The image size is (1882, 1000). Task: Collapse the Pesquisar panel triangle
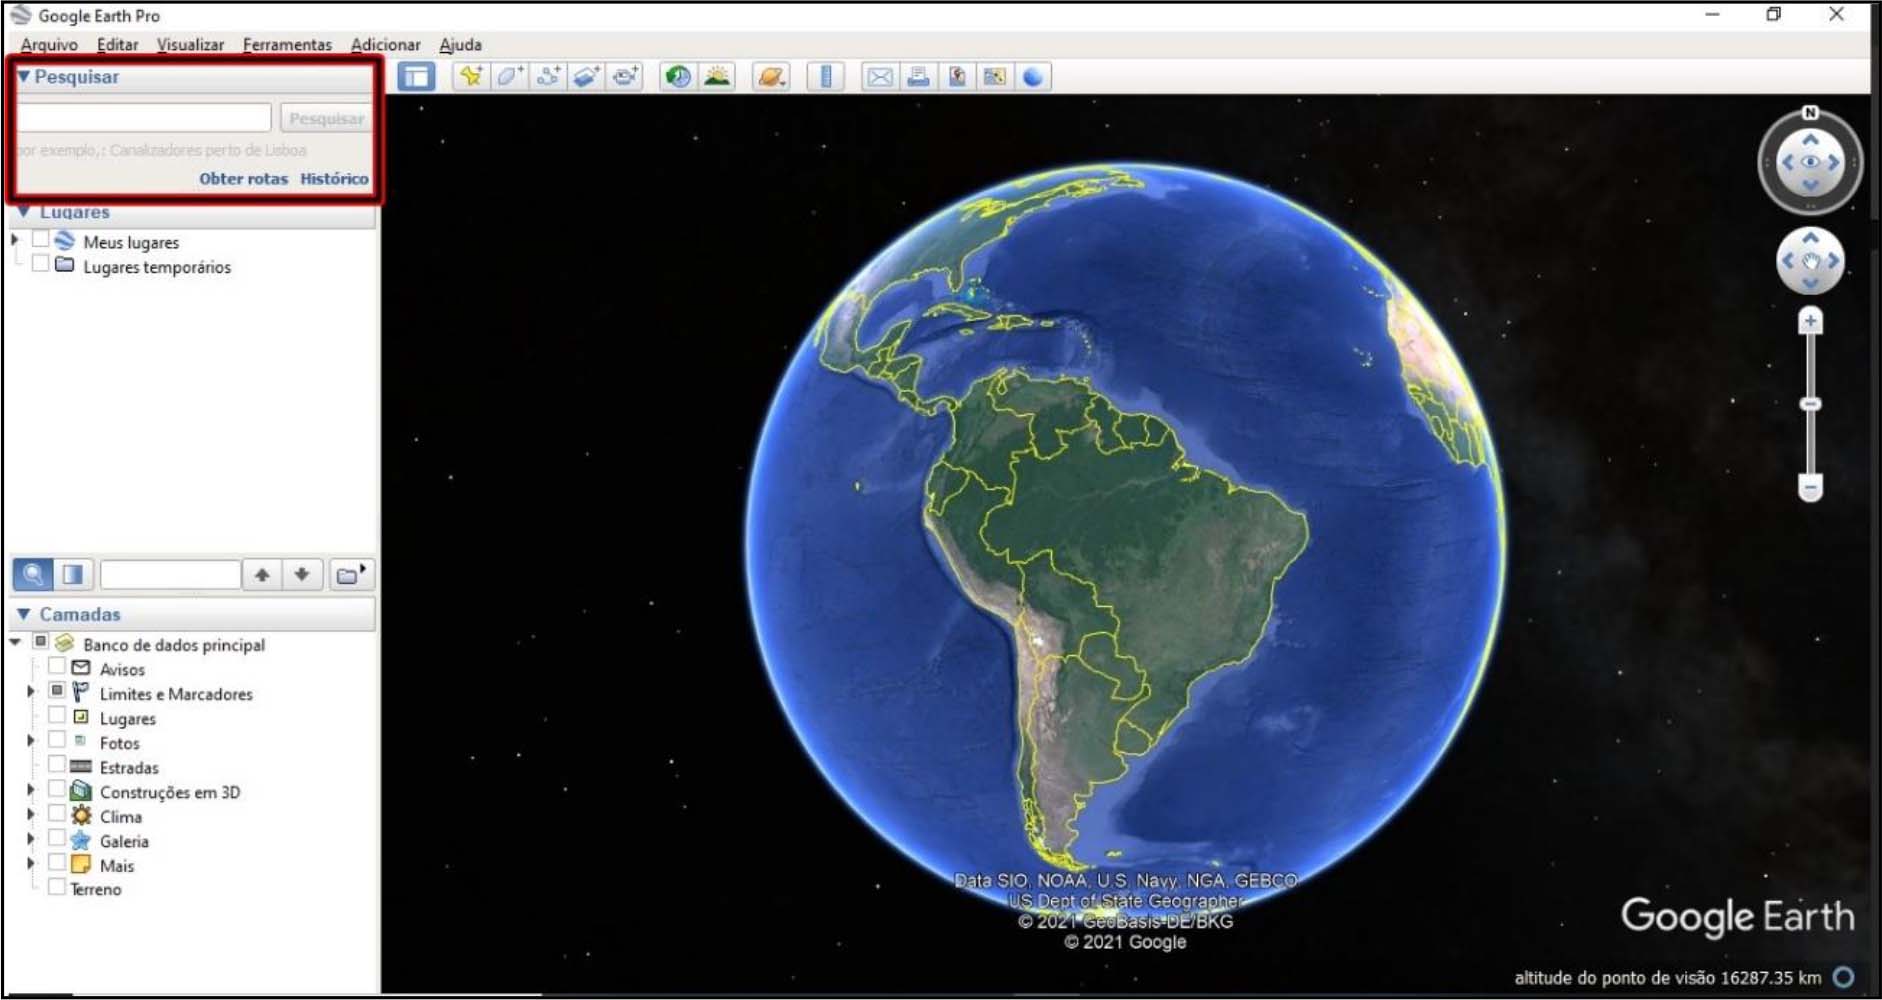point(24,77)
